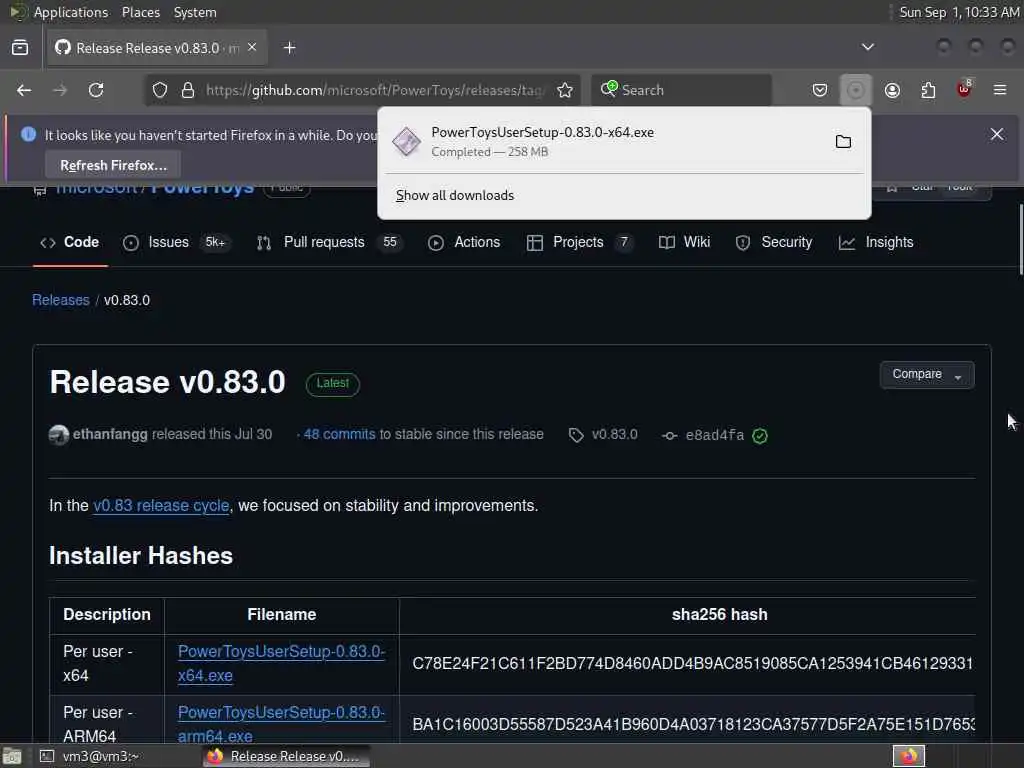Open the Firefox View icon beside the tabs
This screenshot has height=768, width=1024.
(20, 48)
